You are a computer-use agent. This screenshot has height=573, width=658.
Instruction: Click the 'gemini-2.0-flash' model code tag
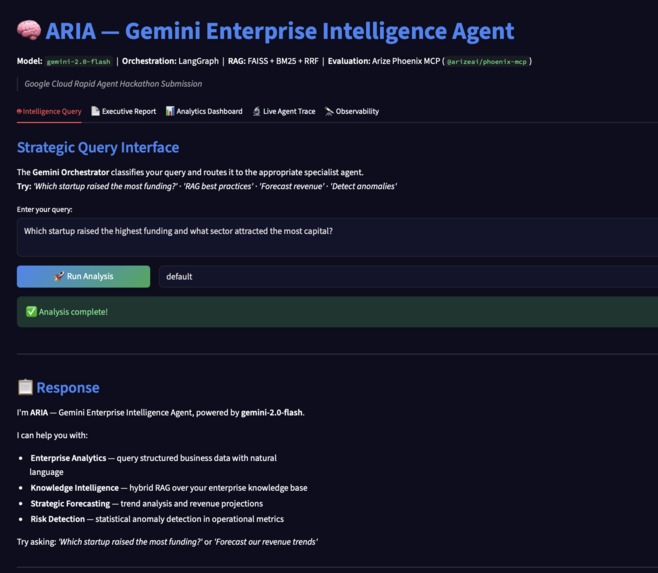tap(78, 62)
